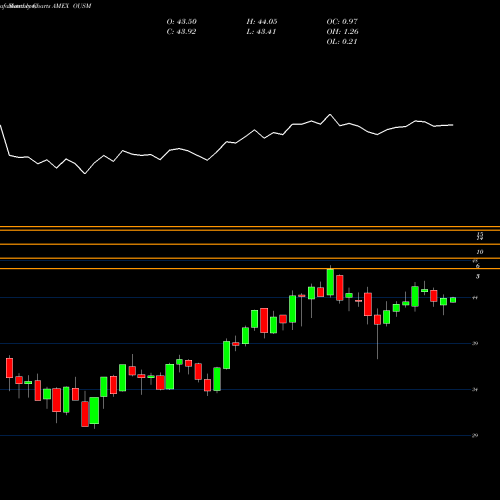Click the 34 price axis label
The image size is (500, 500).
(475, 389)
